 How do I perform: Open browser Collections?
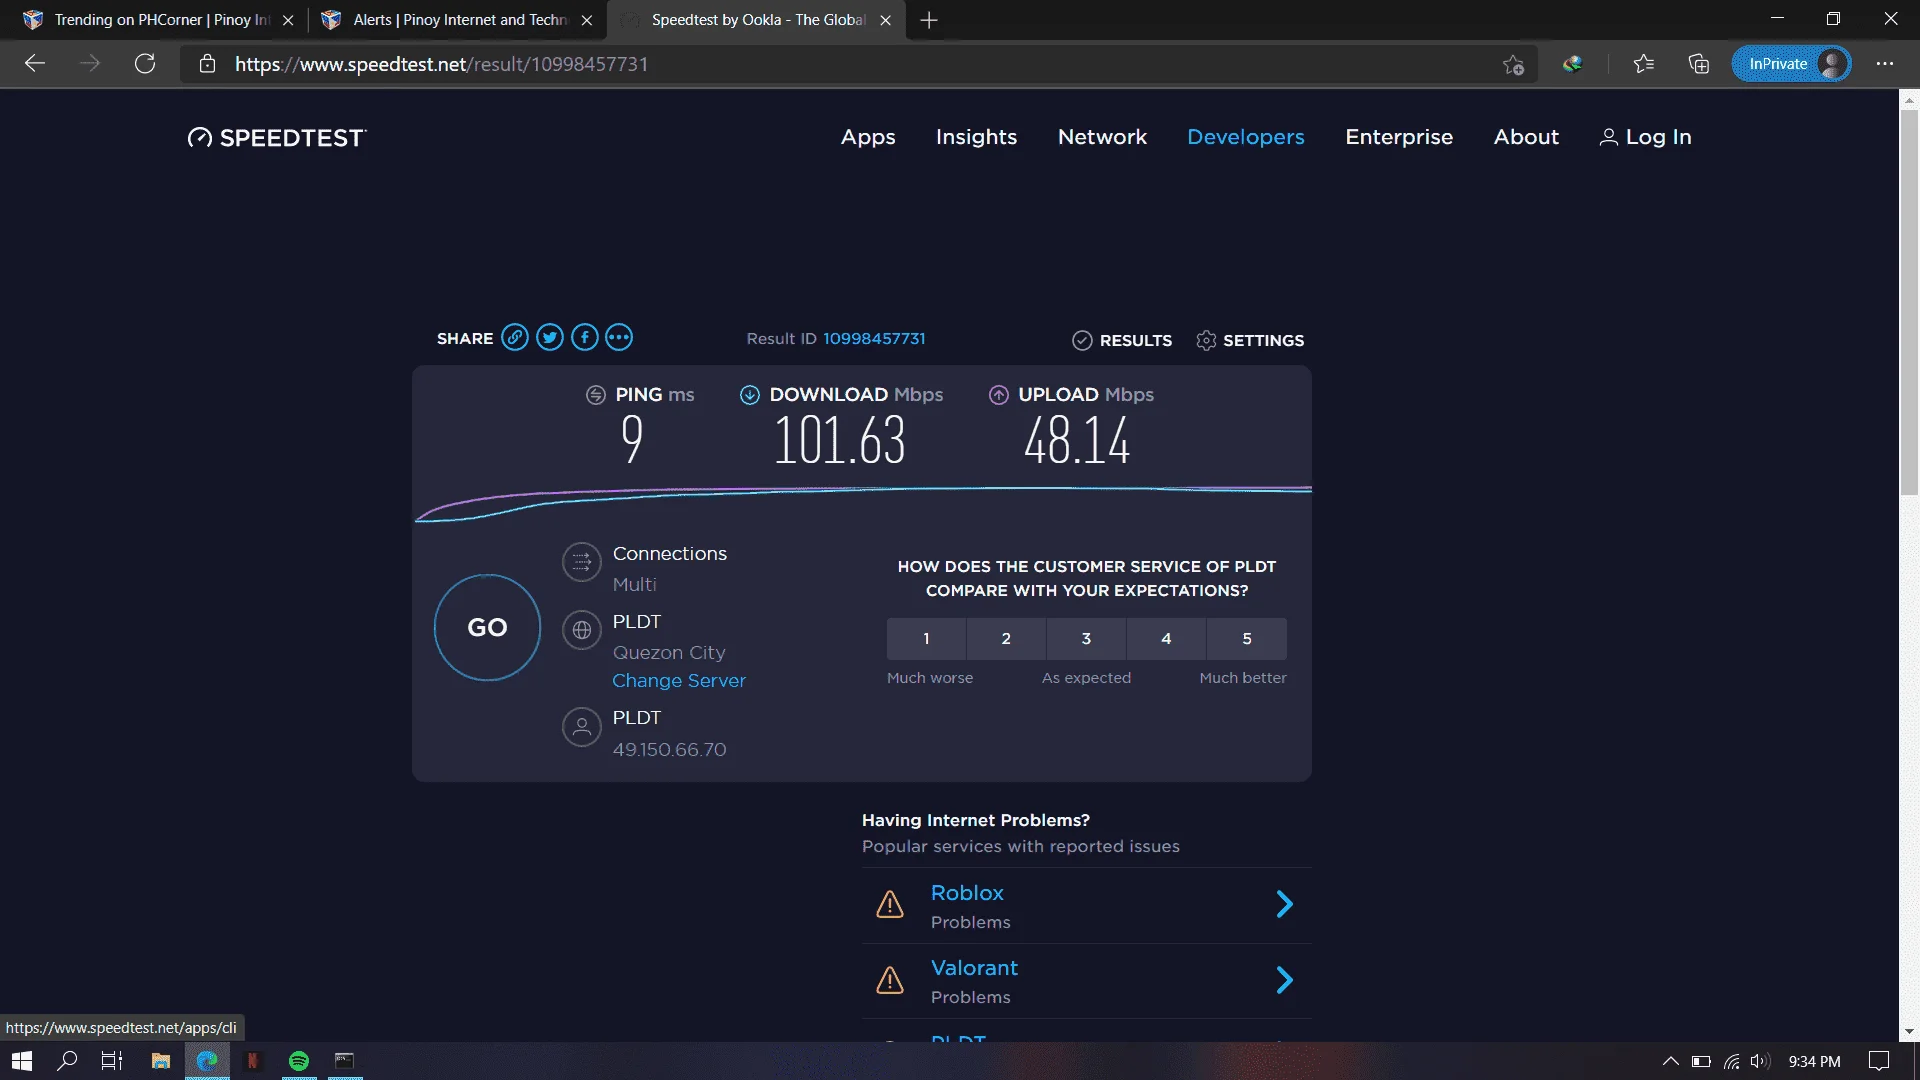[1699, 64]
